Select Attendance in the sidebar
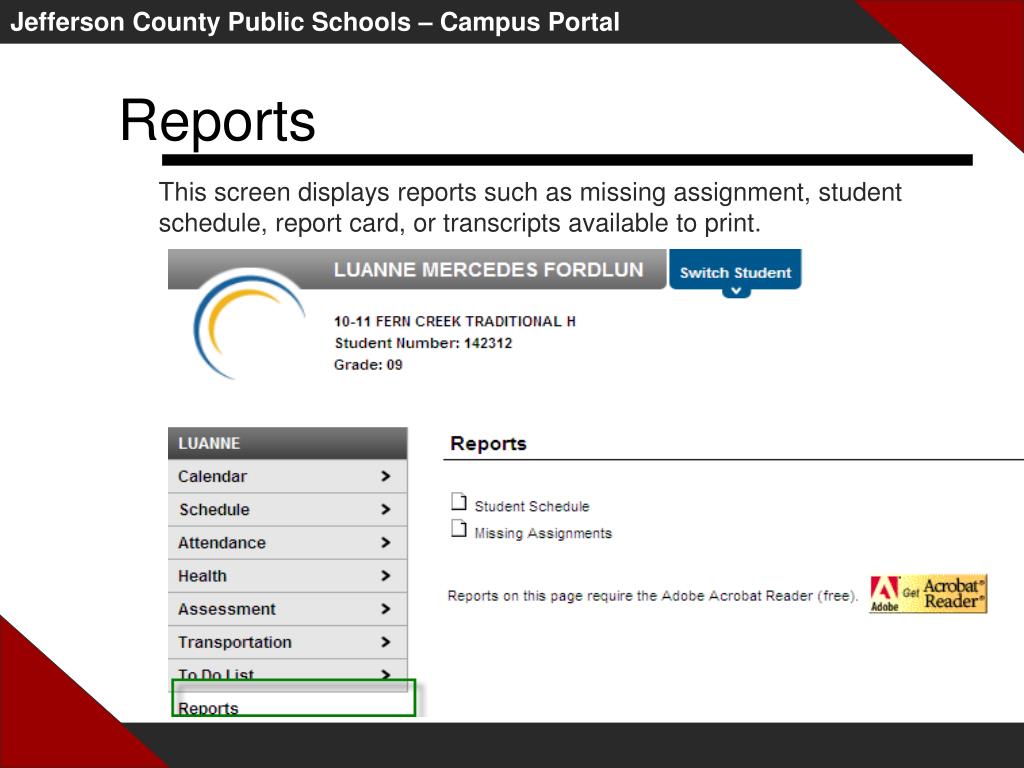This screenshot has height=768, width=1024. pos(287,543)
